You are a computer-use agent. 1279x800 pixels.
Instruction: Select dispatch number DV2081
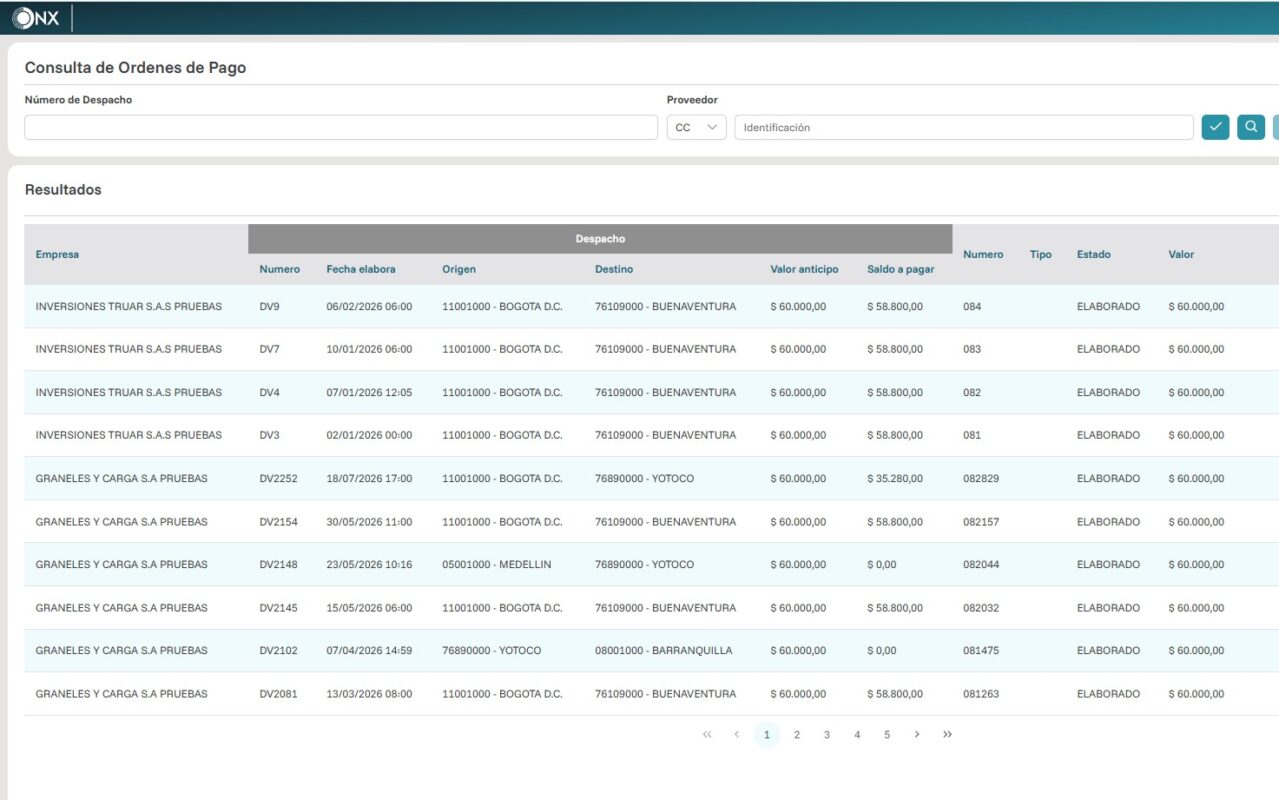pos(278,694)
